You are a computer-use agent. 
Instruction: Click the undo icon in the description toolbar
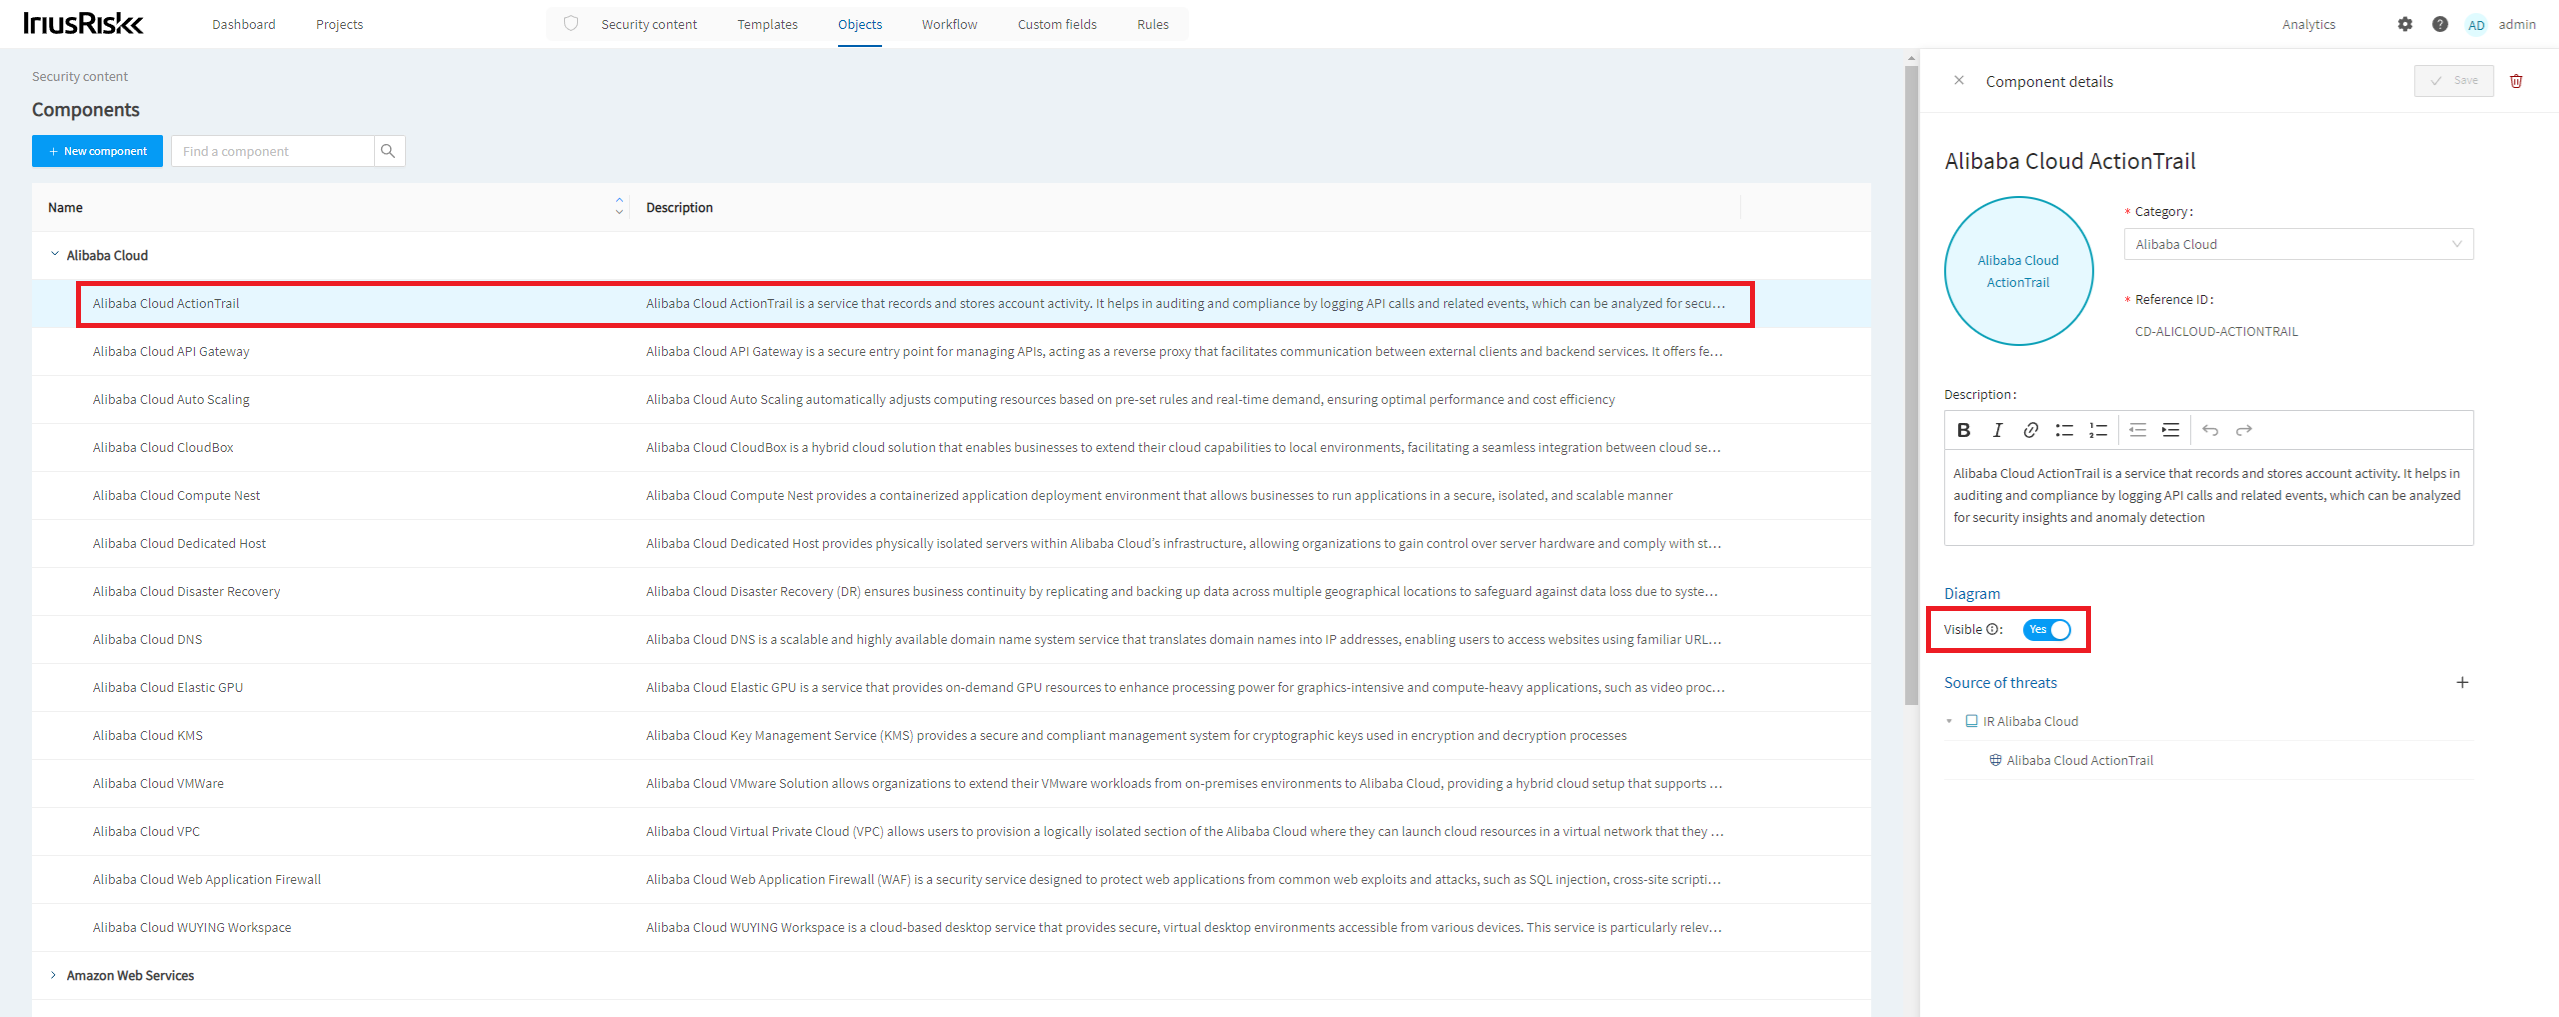click(x=2210, y=429)
